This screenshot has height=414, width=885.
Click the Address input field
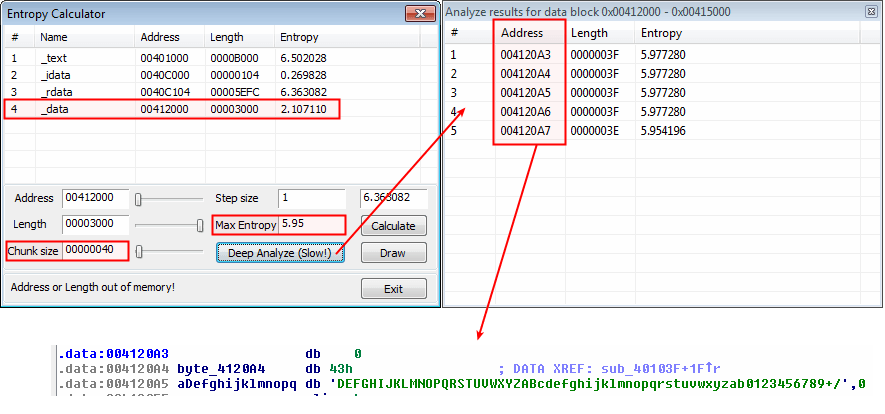[x=95, y=198]
